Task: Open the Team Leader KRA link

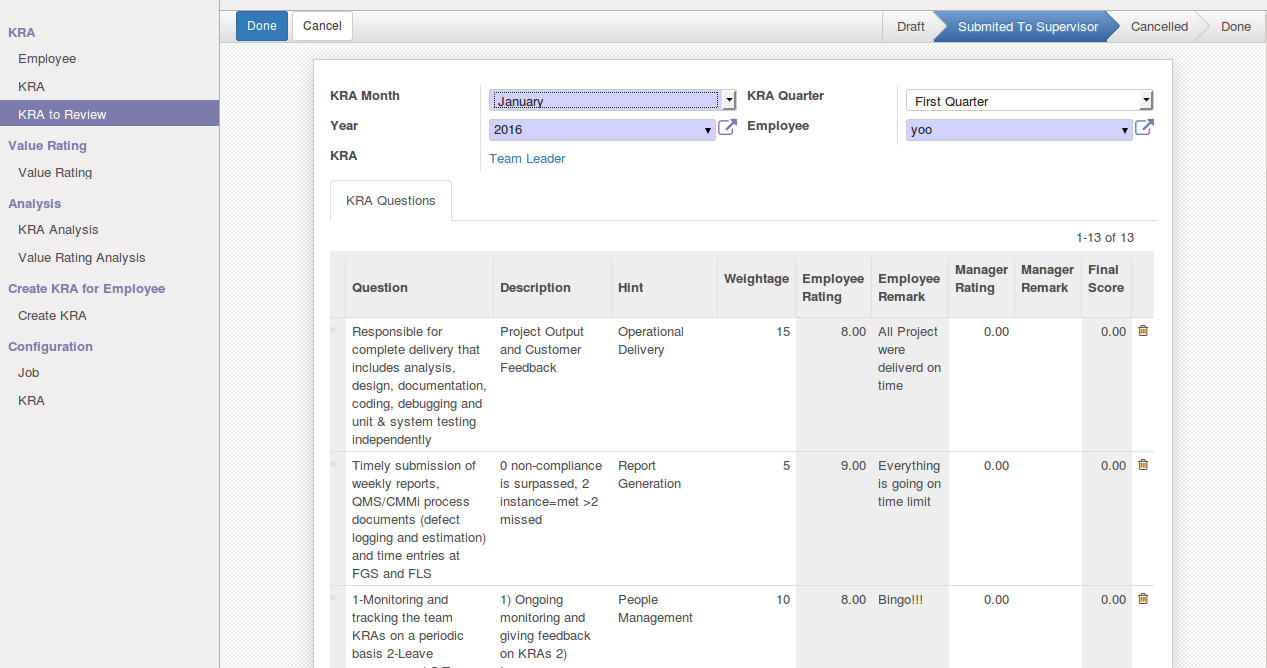Action: pyautogui.click(x=527, y=159)
